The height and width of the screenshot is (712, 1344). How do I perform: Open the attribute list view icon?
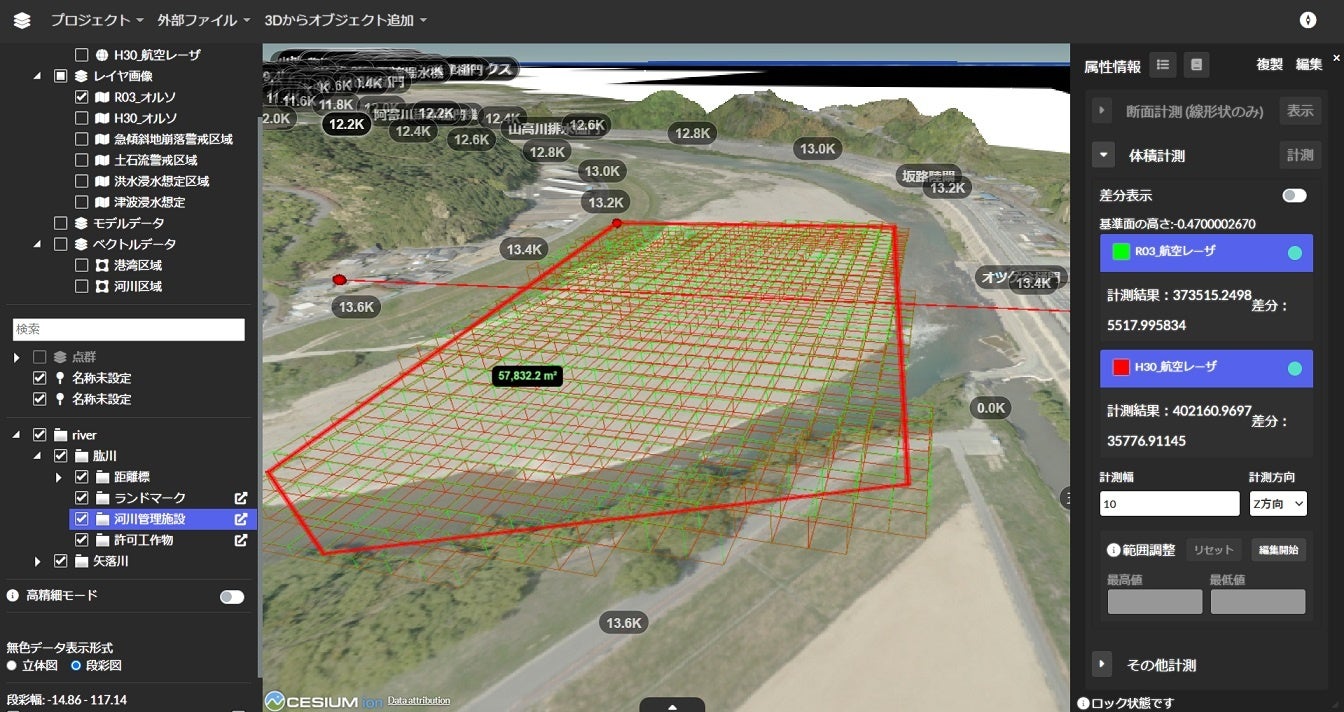1162,65
